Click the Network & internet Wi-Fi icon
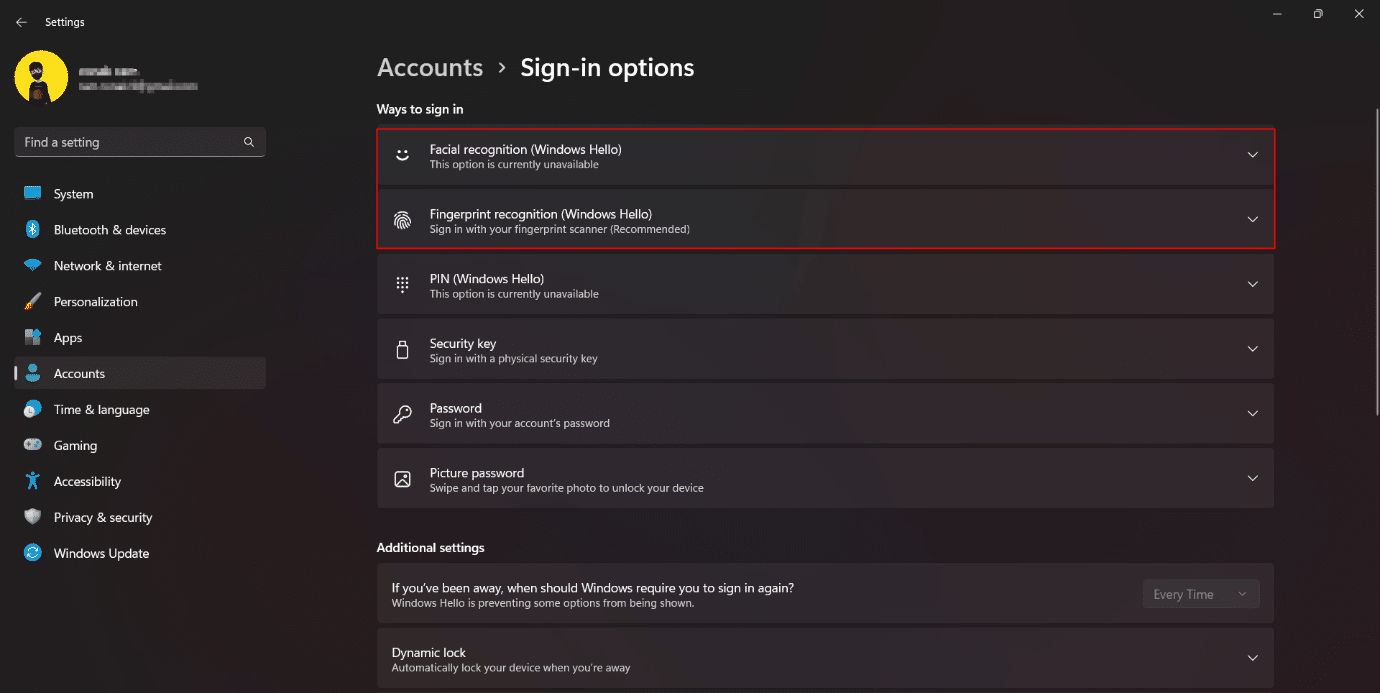This screenshot has width=1380, height=693. (x=33, y=266)
